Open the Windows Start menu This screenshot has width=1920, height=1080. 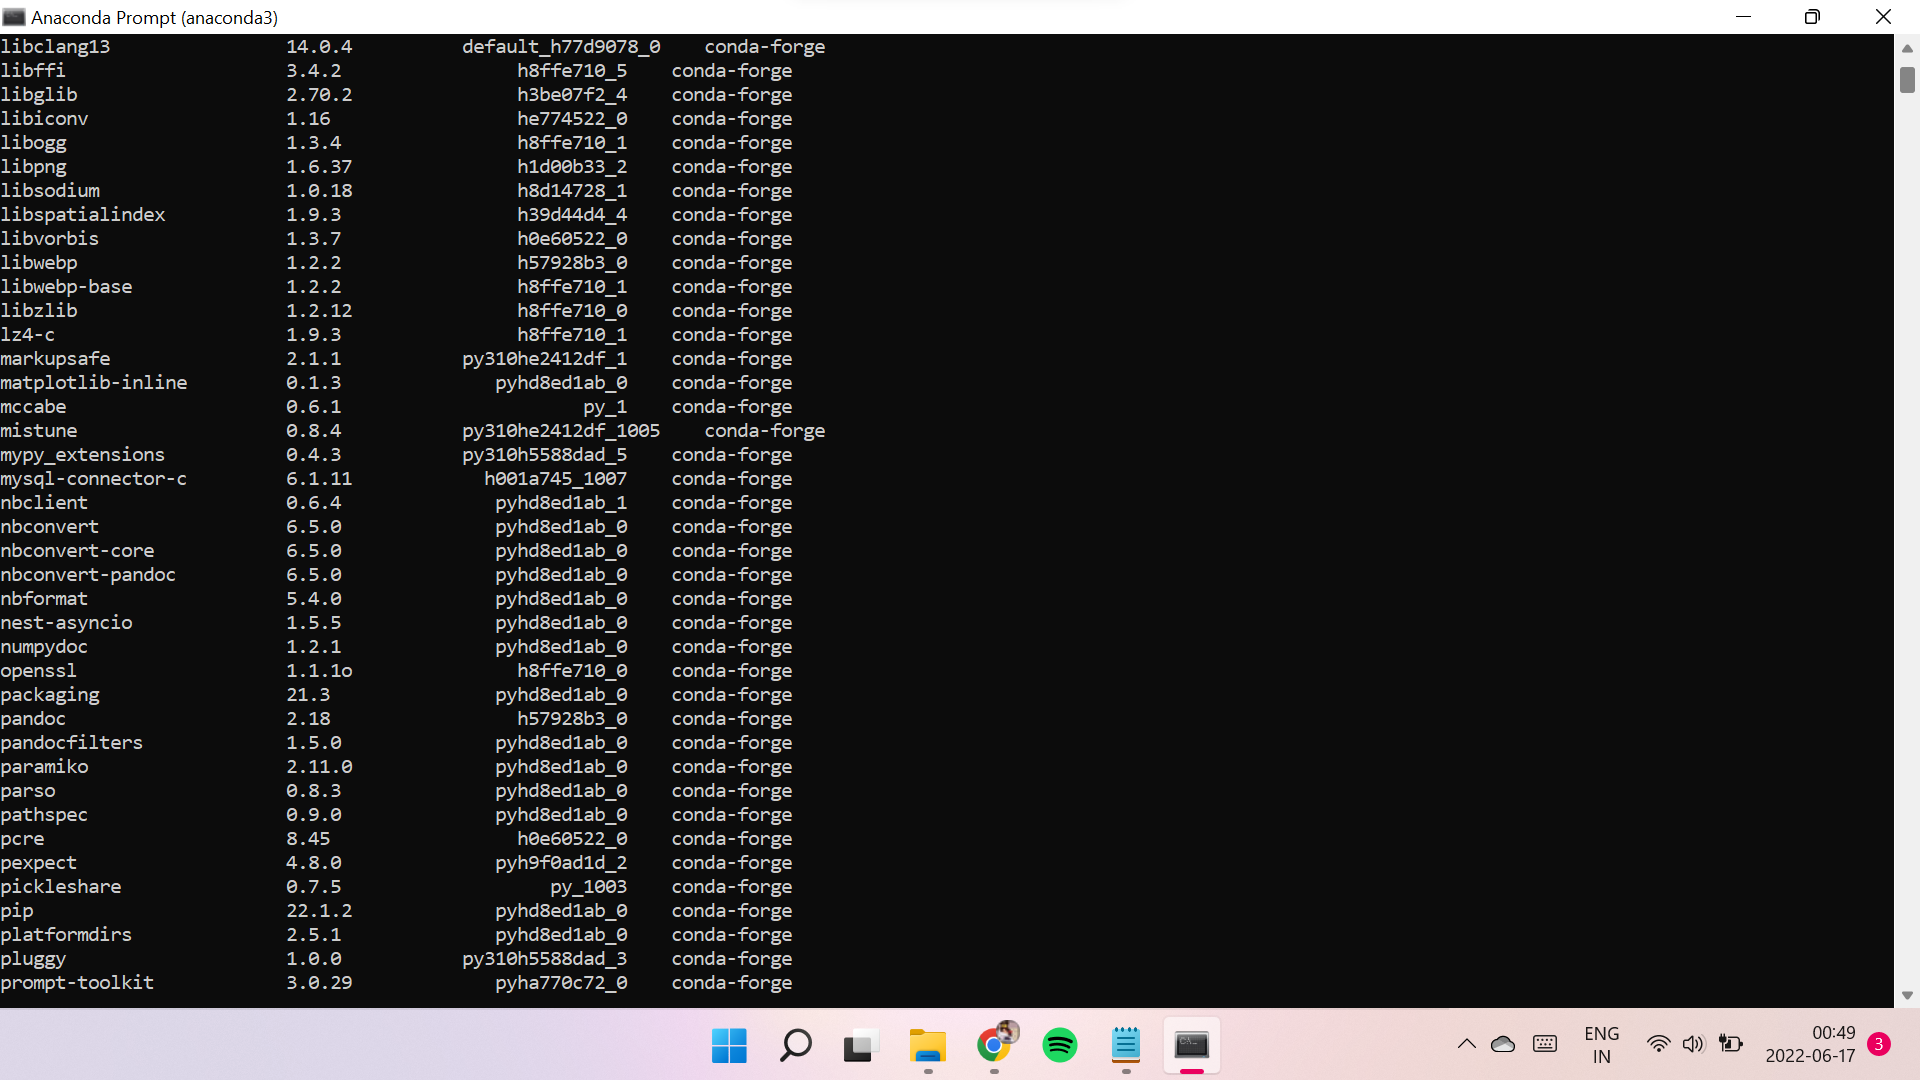point(729,1046)
